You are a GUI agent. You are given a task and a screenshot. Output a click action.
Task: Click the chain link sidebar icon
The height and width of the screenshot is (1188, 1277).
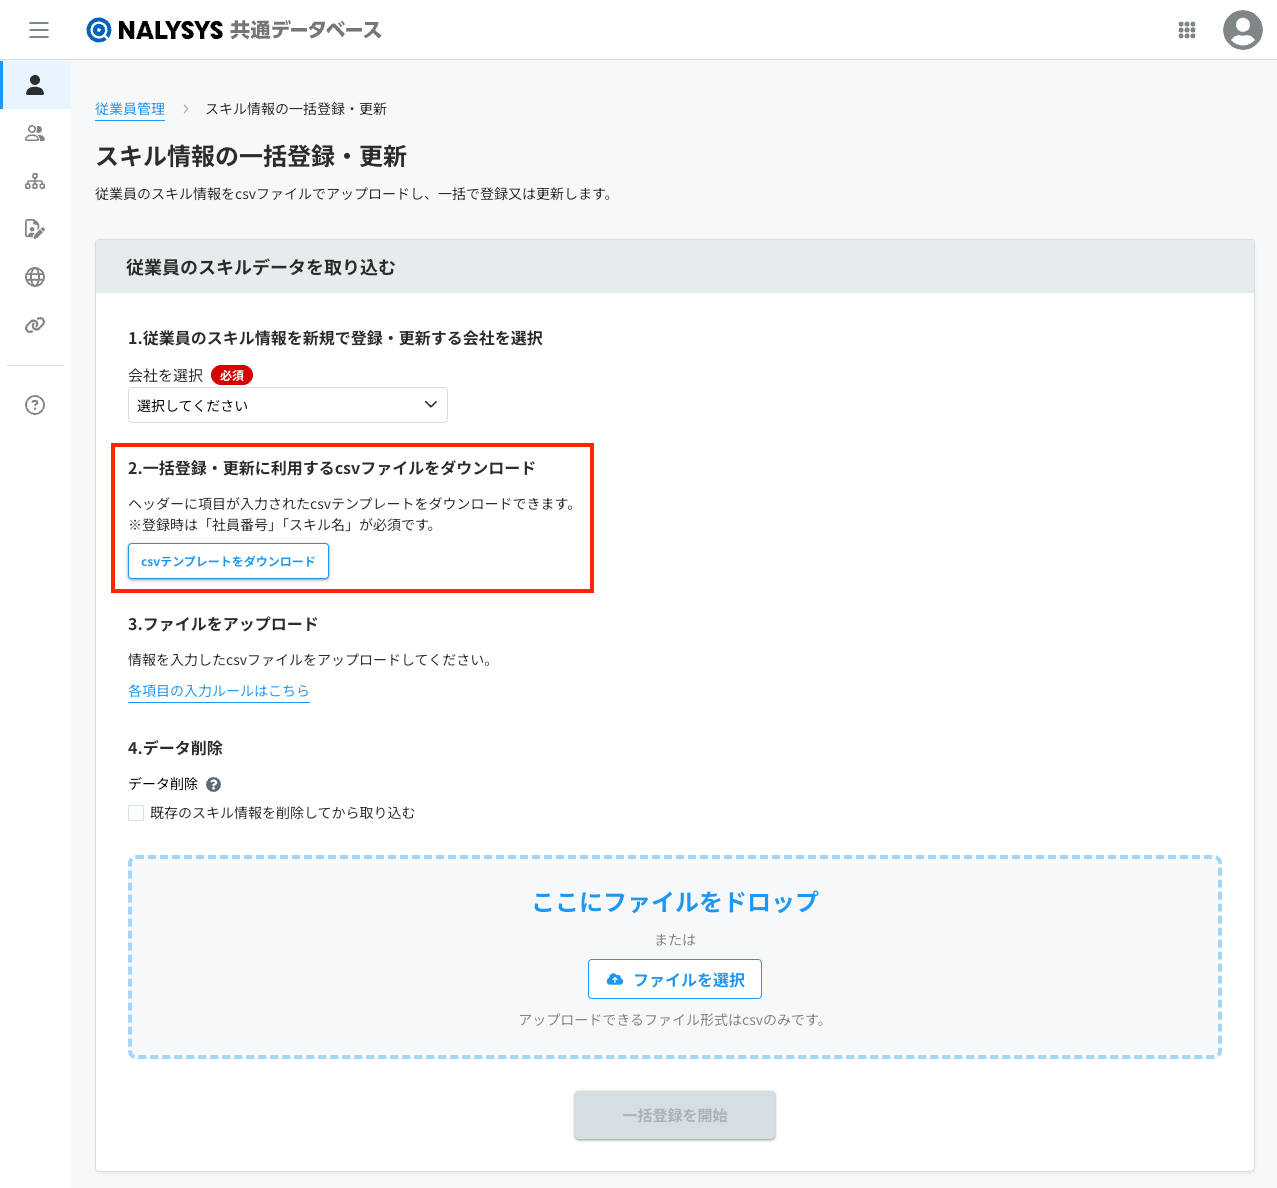point(35,325)
